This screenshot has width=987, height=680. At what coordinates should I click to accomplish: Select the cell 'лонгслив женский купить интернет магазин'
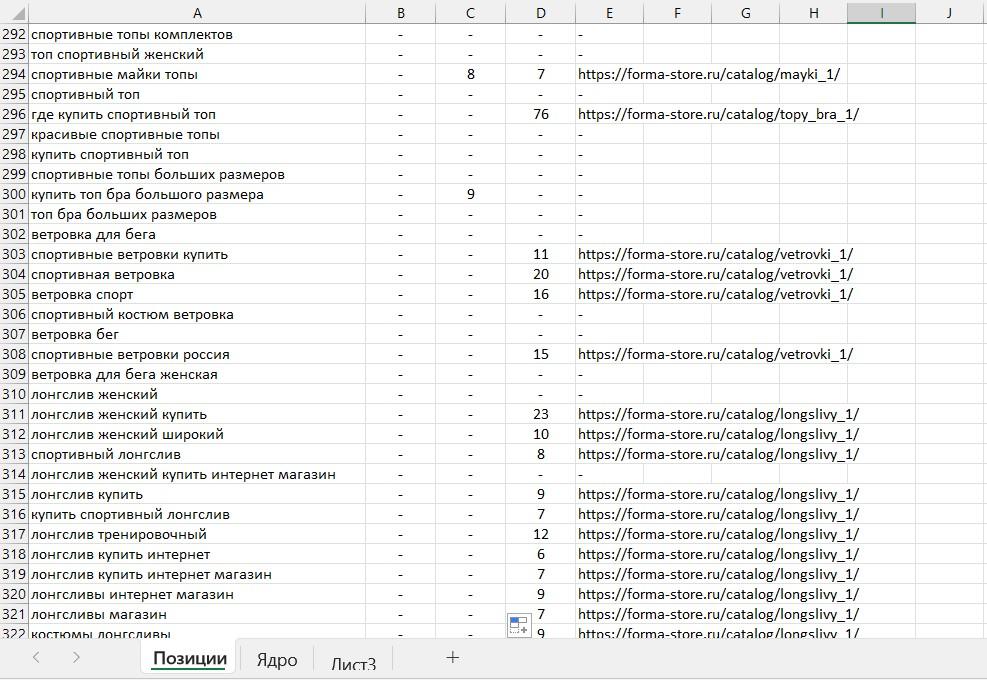coord(197,475)
